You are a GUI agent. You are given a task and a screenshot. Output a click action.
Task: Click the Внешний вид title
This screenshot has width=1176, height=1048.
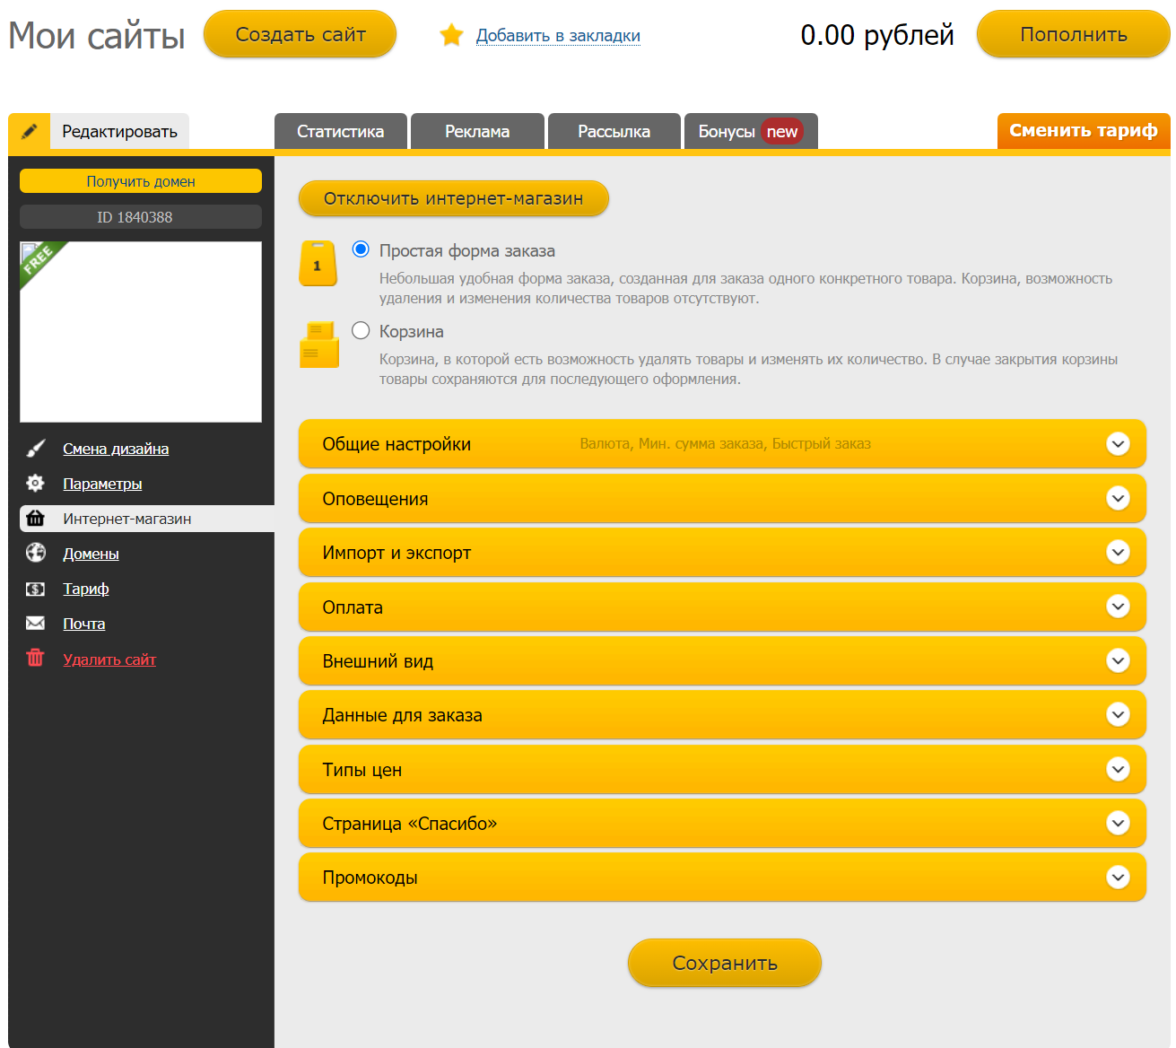tap(377, 661)
